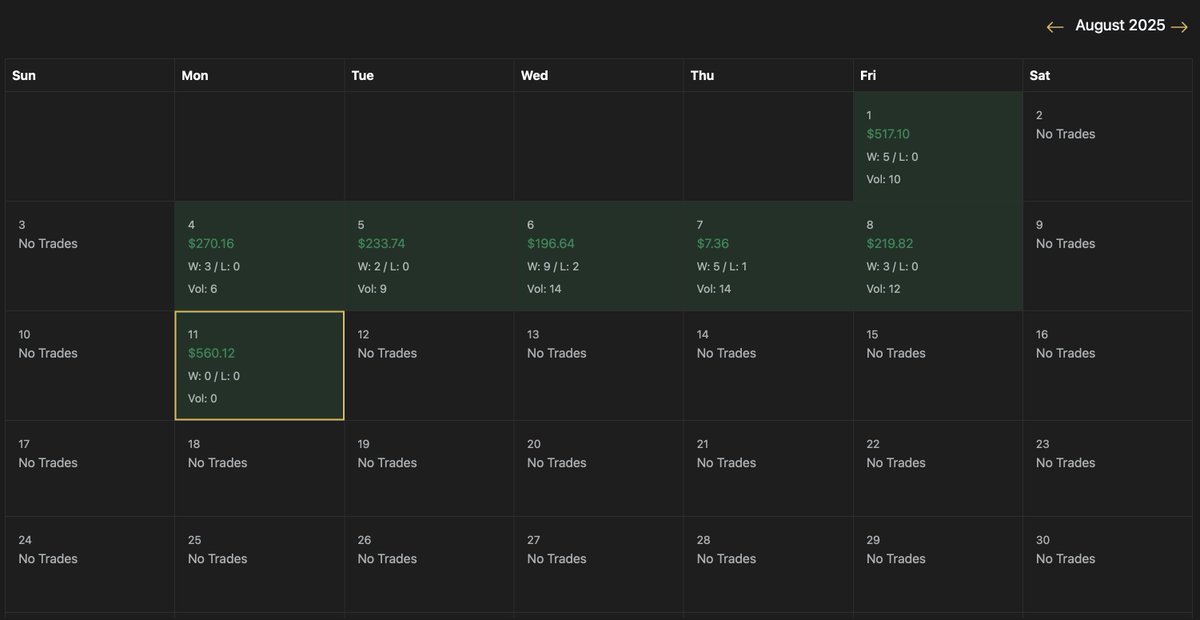The height and width of the screenshot is (620, 1200).
Task: Open August 21 No Trades cell
Action: click(x=768, y=469)
